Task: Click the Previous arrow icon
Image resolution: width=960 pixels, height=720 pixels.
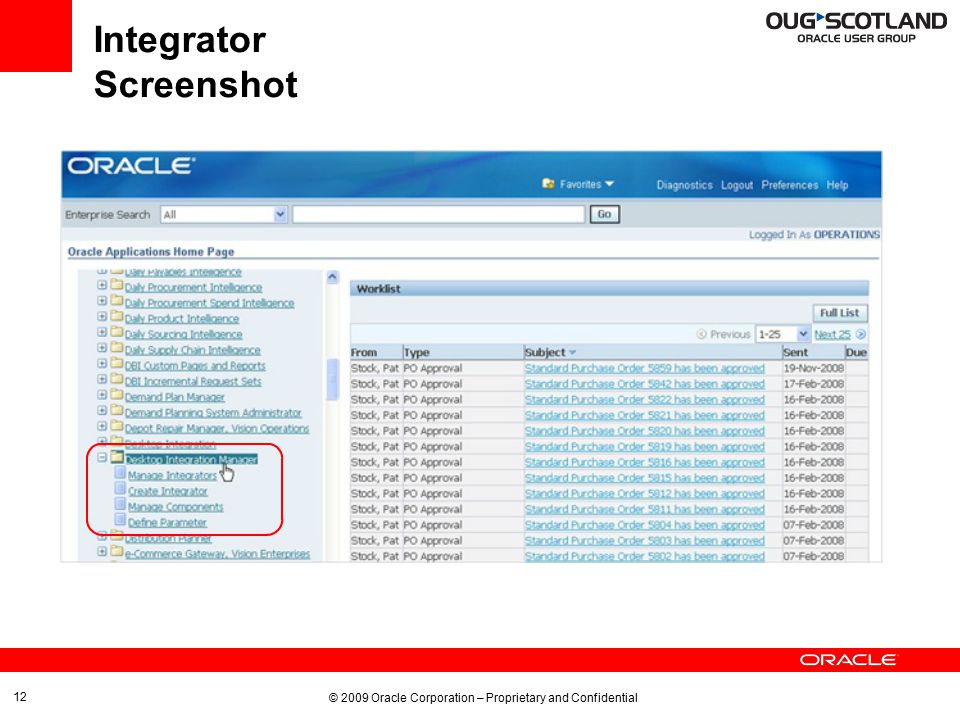Action: coord(702,334)
